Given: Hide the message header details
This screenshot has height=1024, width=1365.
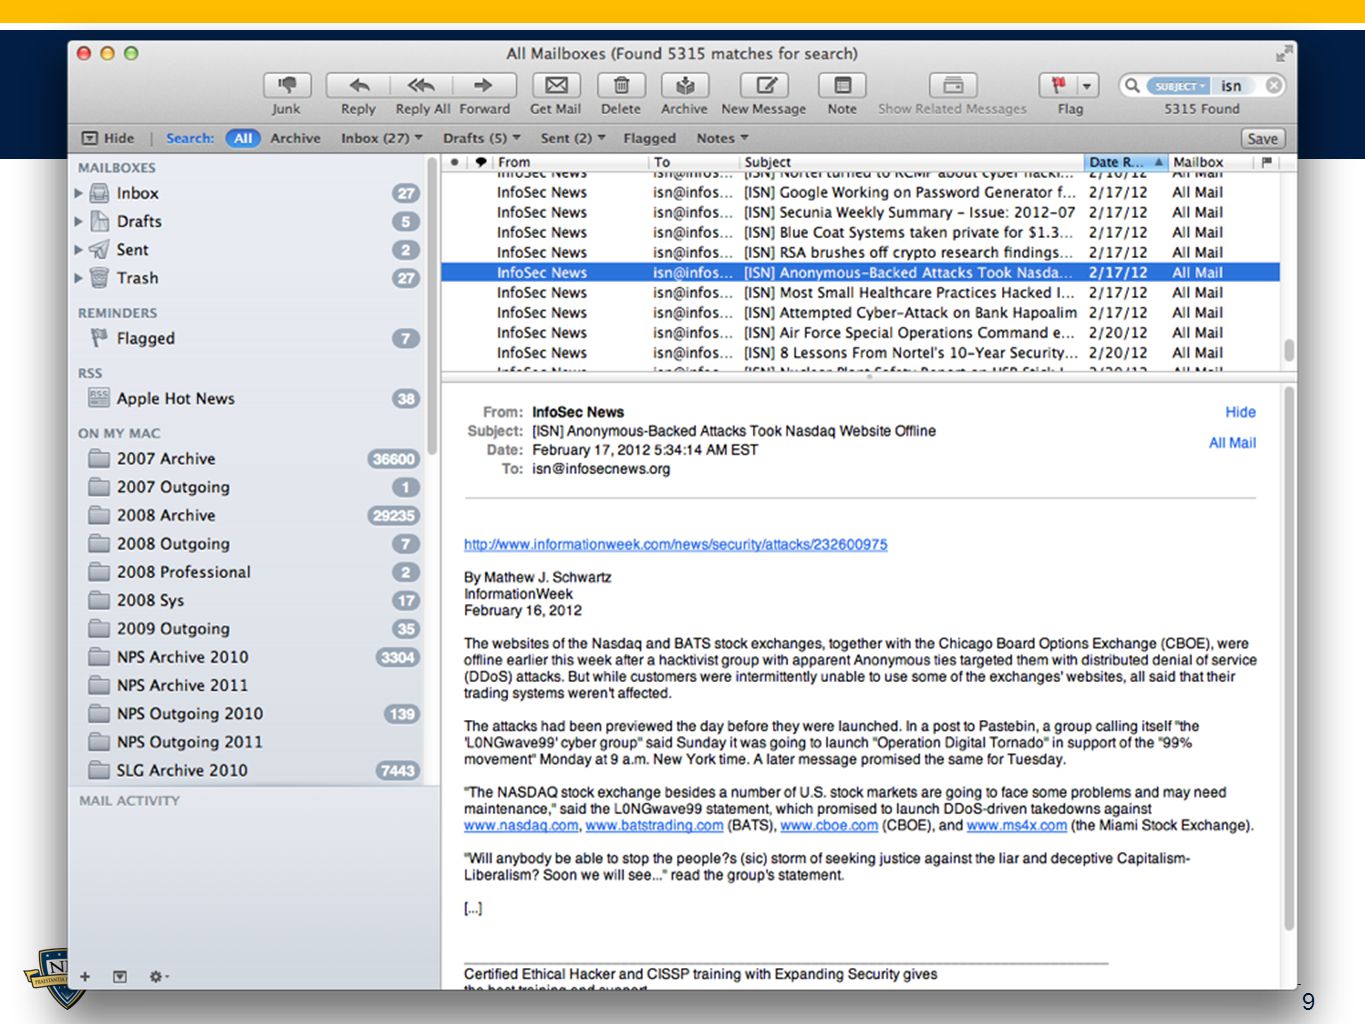Looking at the screenshot, I should point(1240,412).
